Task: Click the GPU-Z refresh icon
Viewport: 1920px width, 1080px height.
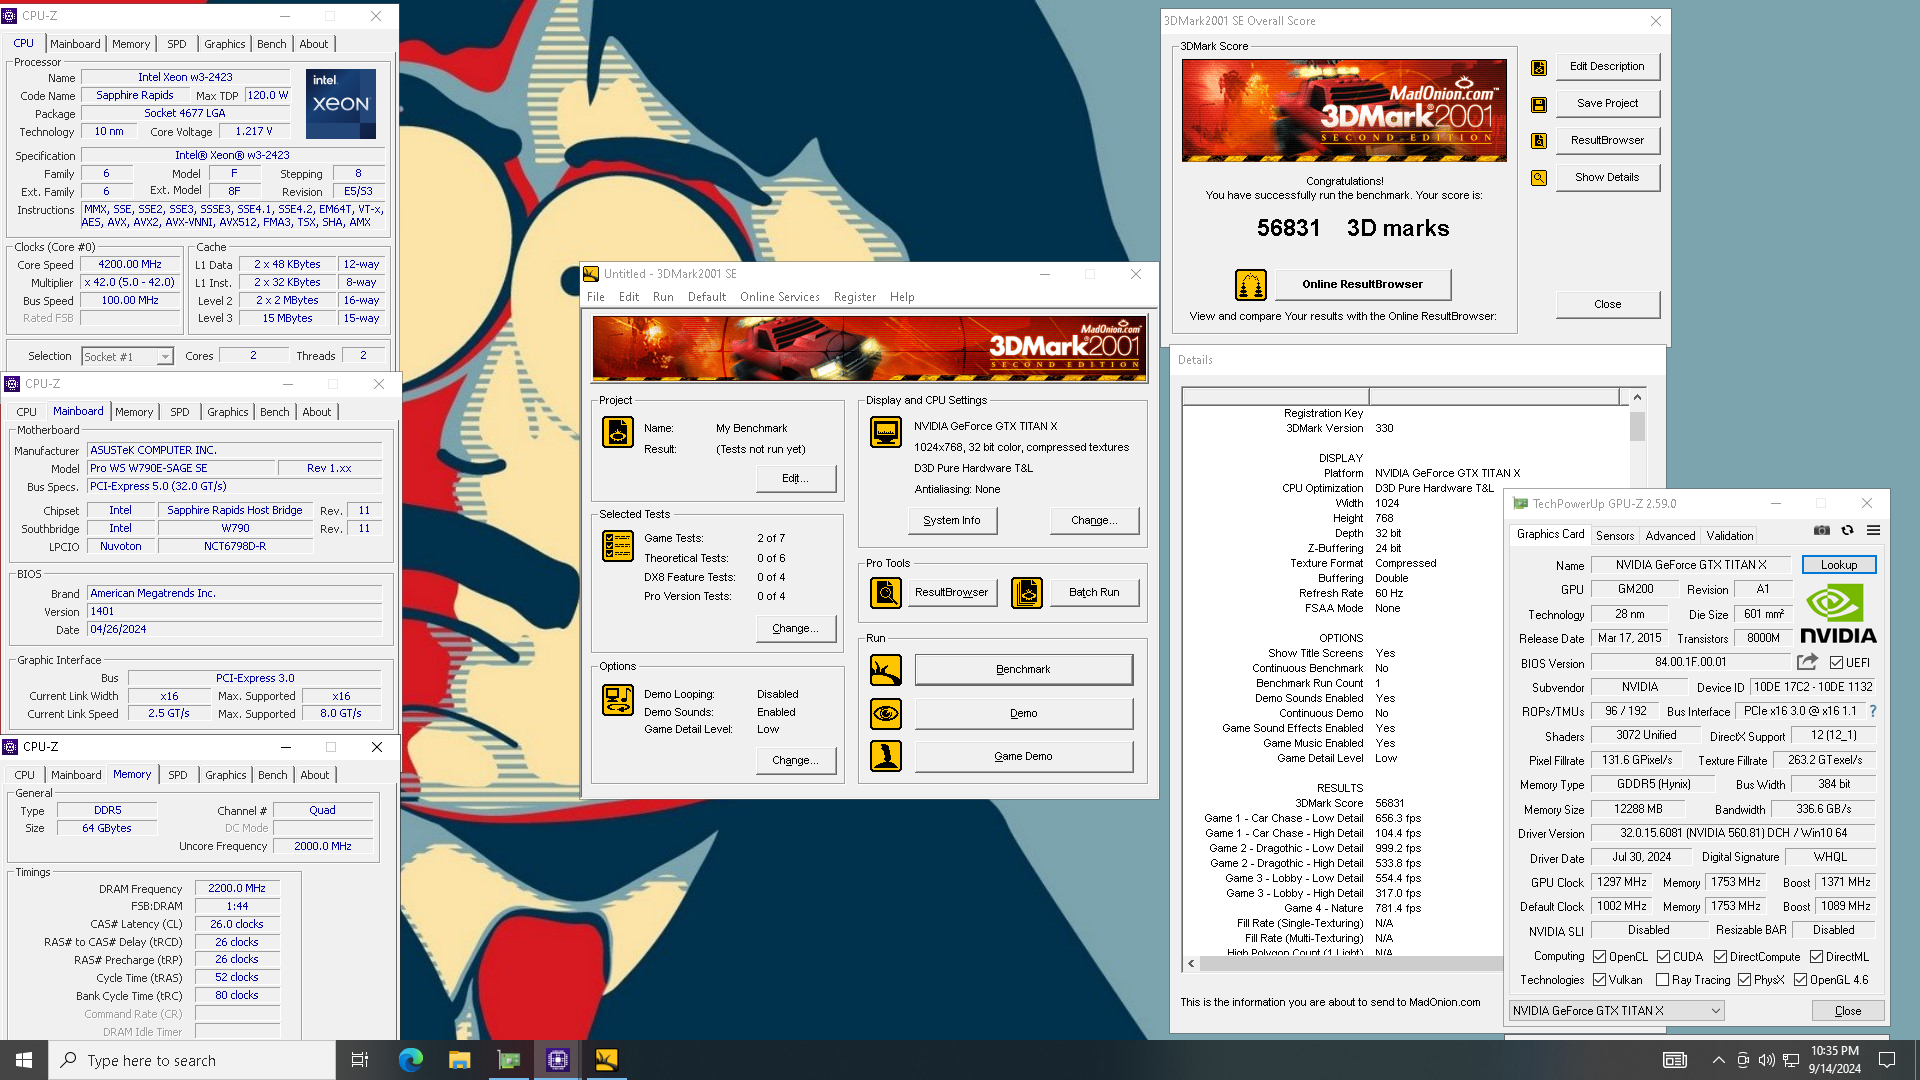Action: pyautogui.click(x=1848, y=531)
